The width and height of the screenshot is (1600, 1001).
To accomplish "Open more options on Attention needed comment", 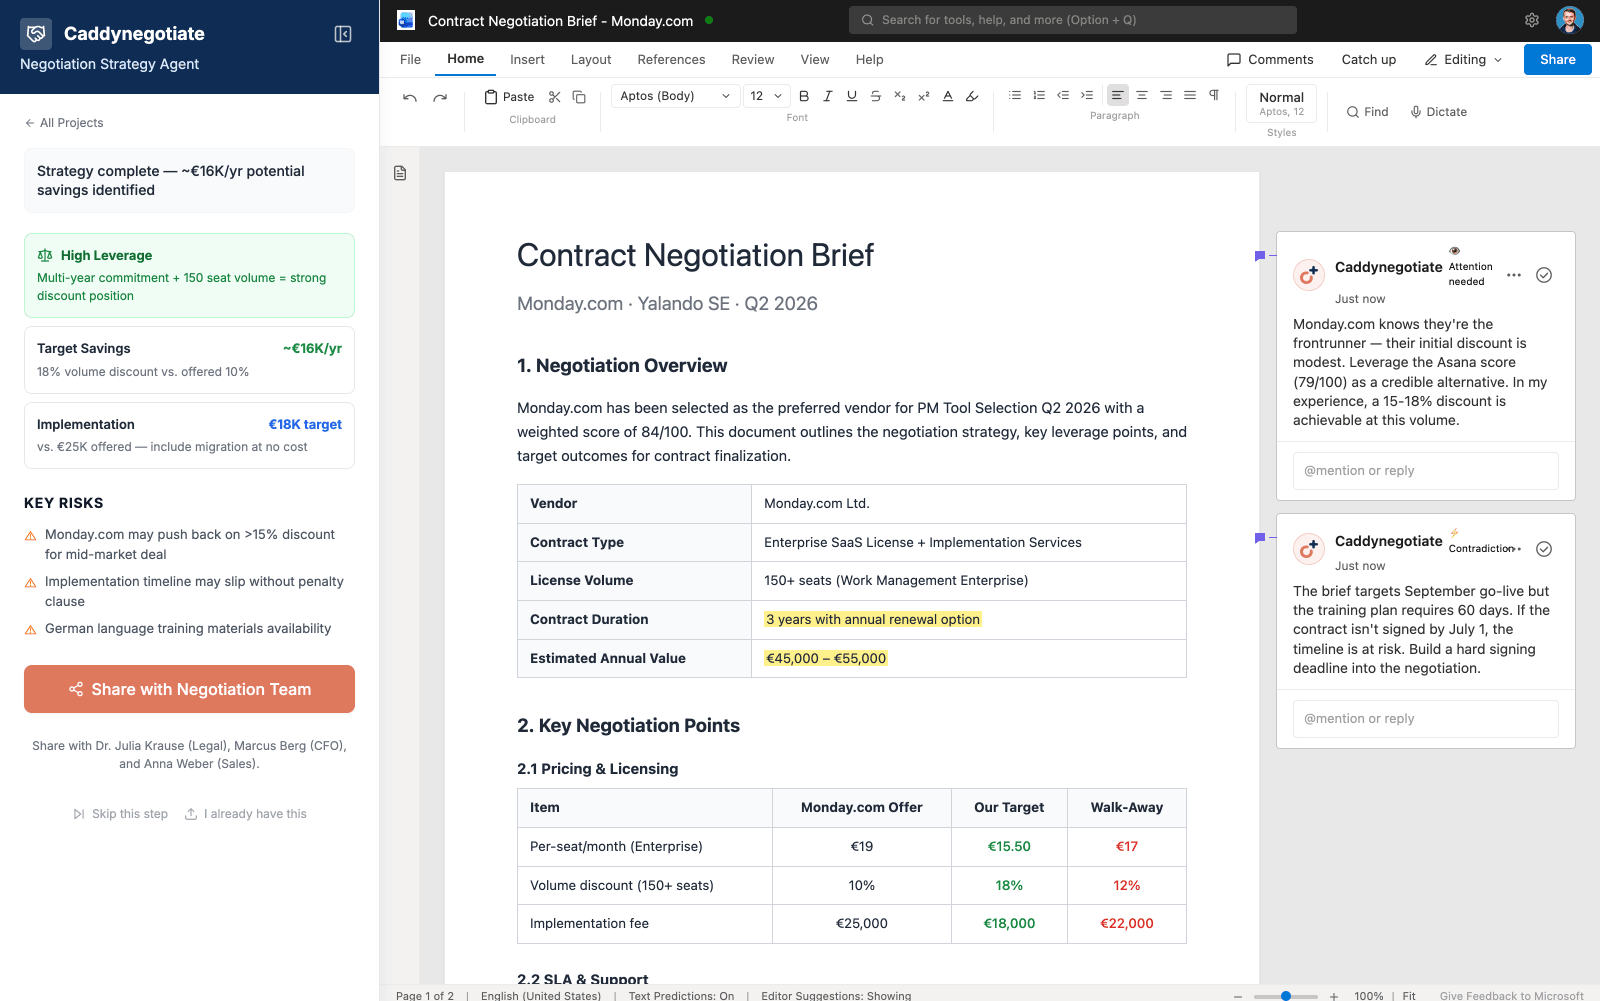I will tap(1514, 275).
